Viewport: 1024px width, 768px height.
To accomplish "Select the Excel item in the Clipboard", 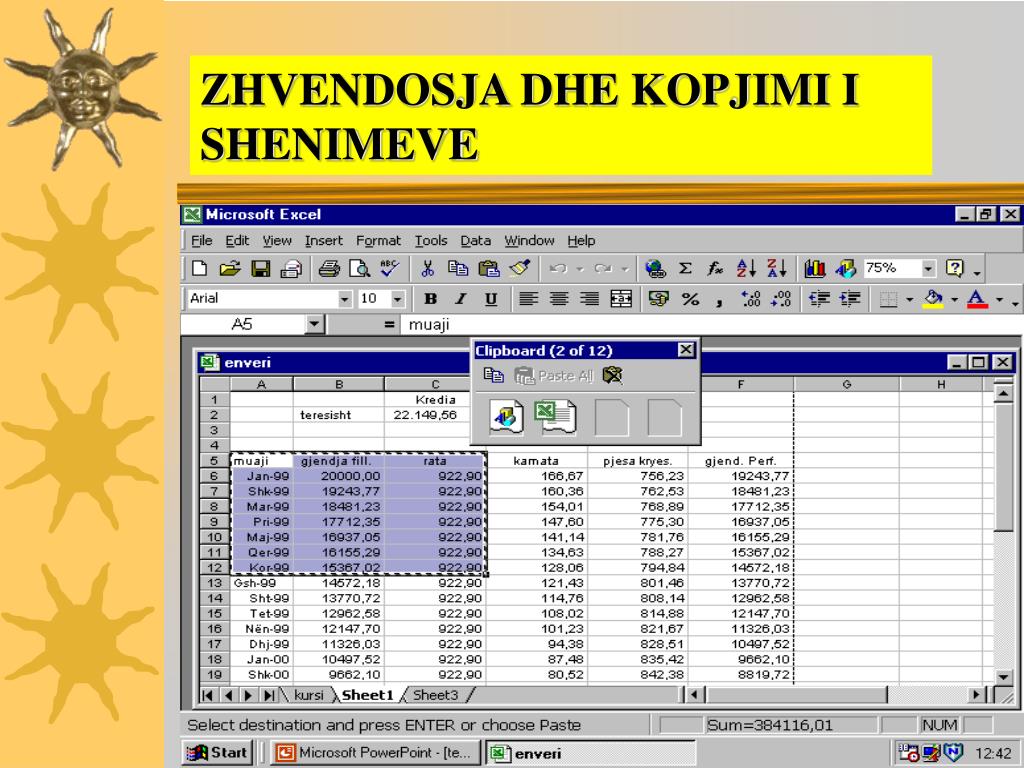I will pyautogui.click(x=555, y=417).
